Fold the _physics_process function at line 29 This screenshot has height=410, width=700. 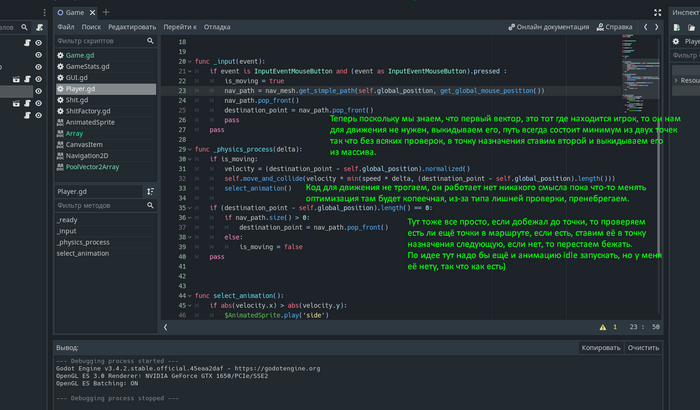pos(187,148)
